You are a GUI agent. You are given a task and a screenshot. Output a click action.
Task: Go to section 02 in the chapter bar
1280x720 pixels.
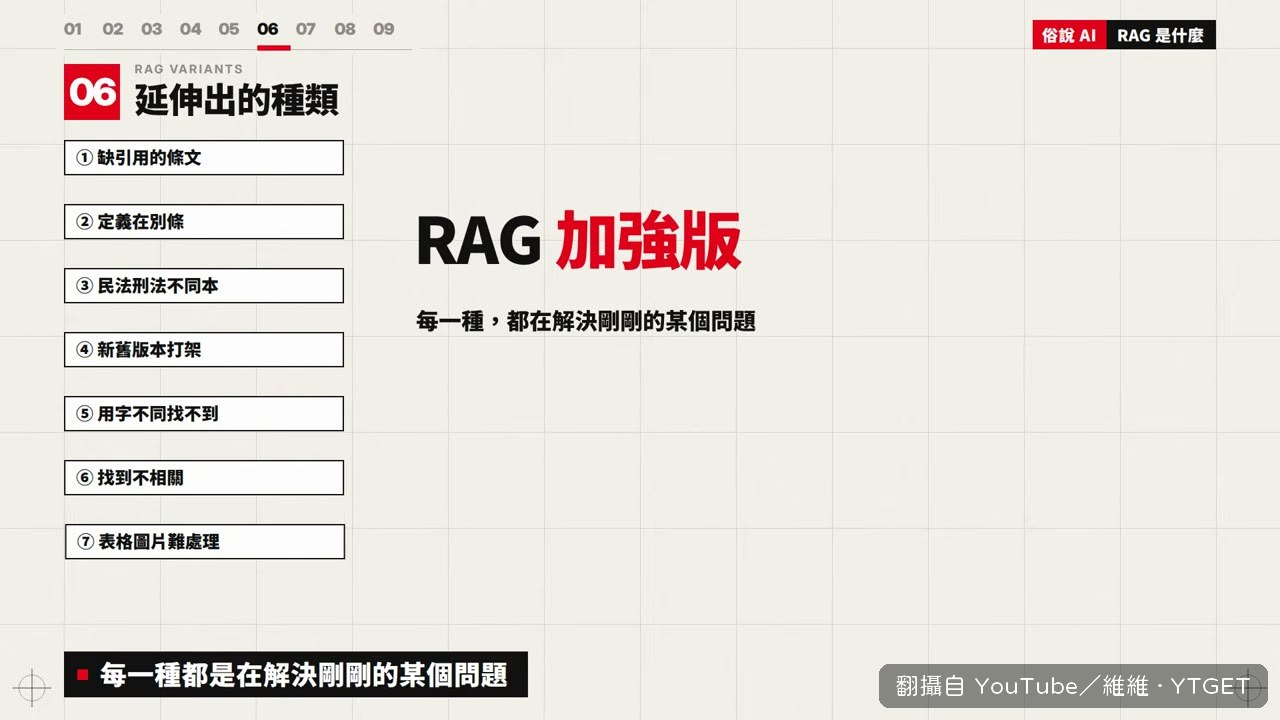click(113, 29)
